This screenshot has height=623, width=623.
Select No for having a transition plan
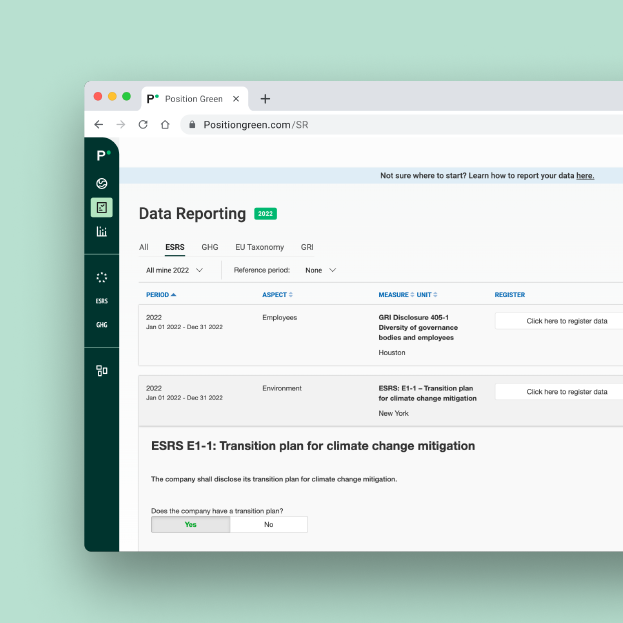point(268,524)
